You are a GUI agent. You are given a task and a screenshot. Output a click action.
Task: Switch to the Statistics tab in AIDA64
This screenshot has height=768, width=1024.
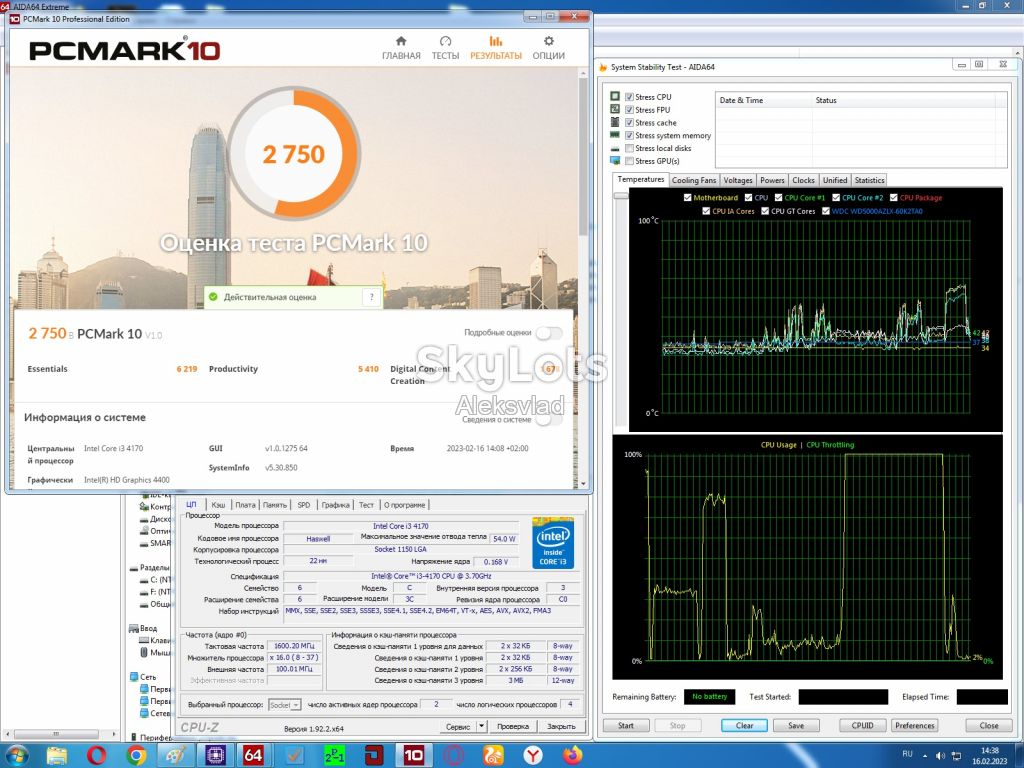click(869, 180)
